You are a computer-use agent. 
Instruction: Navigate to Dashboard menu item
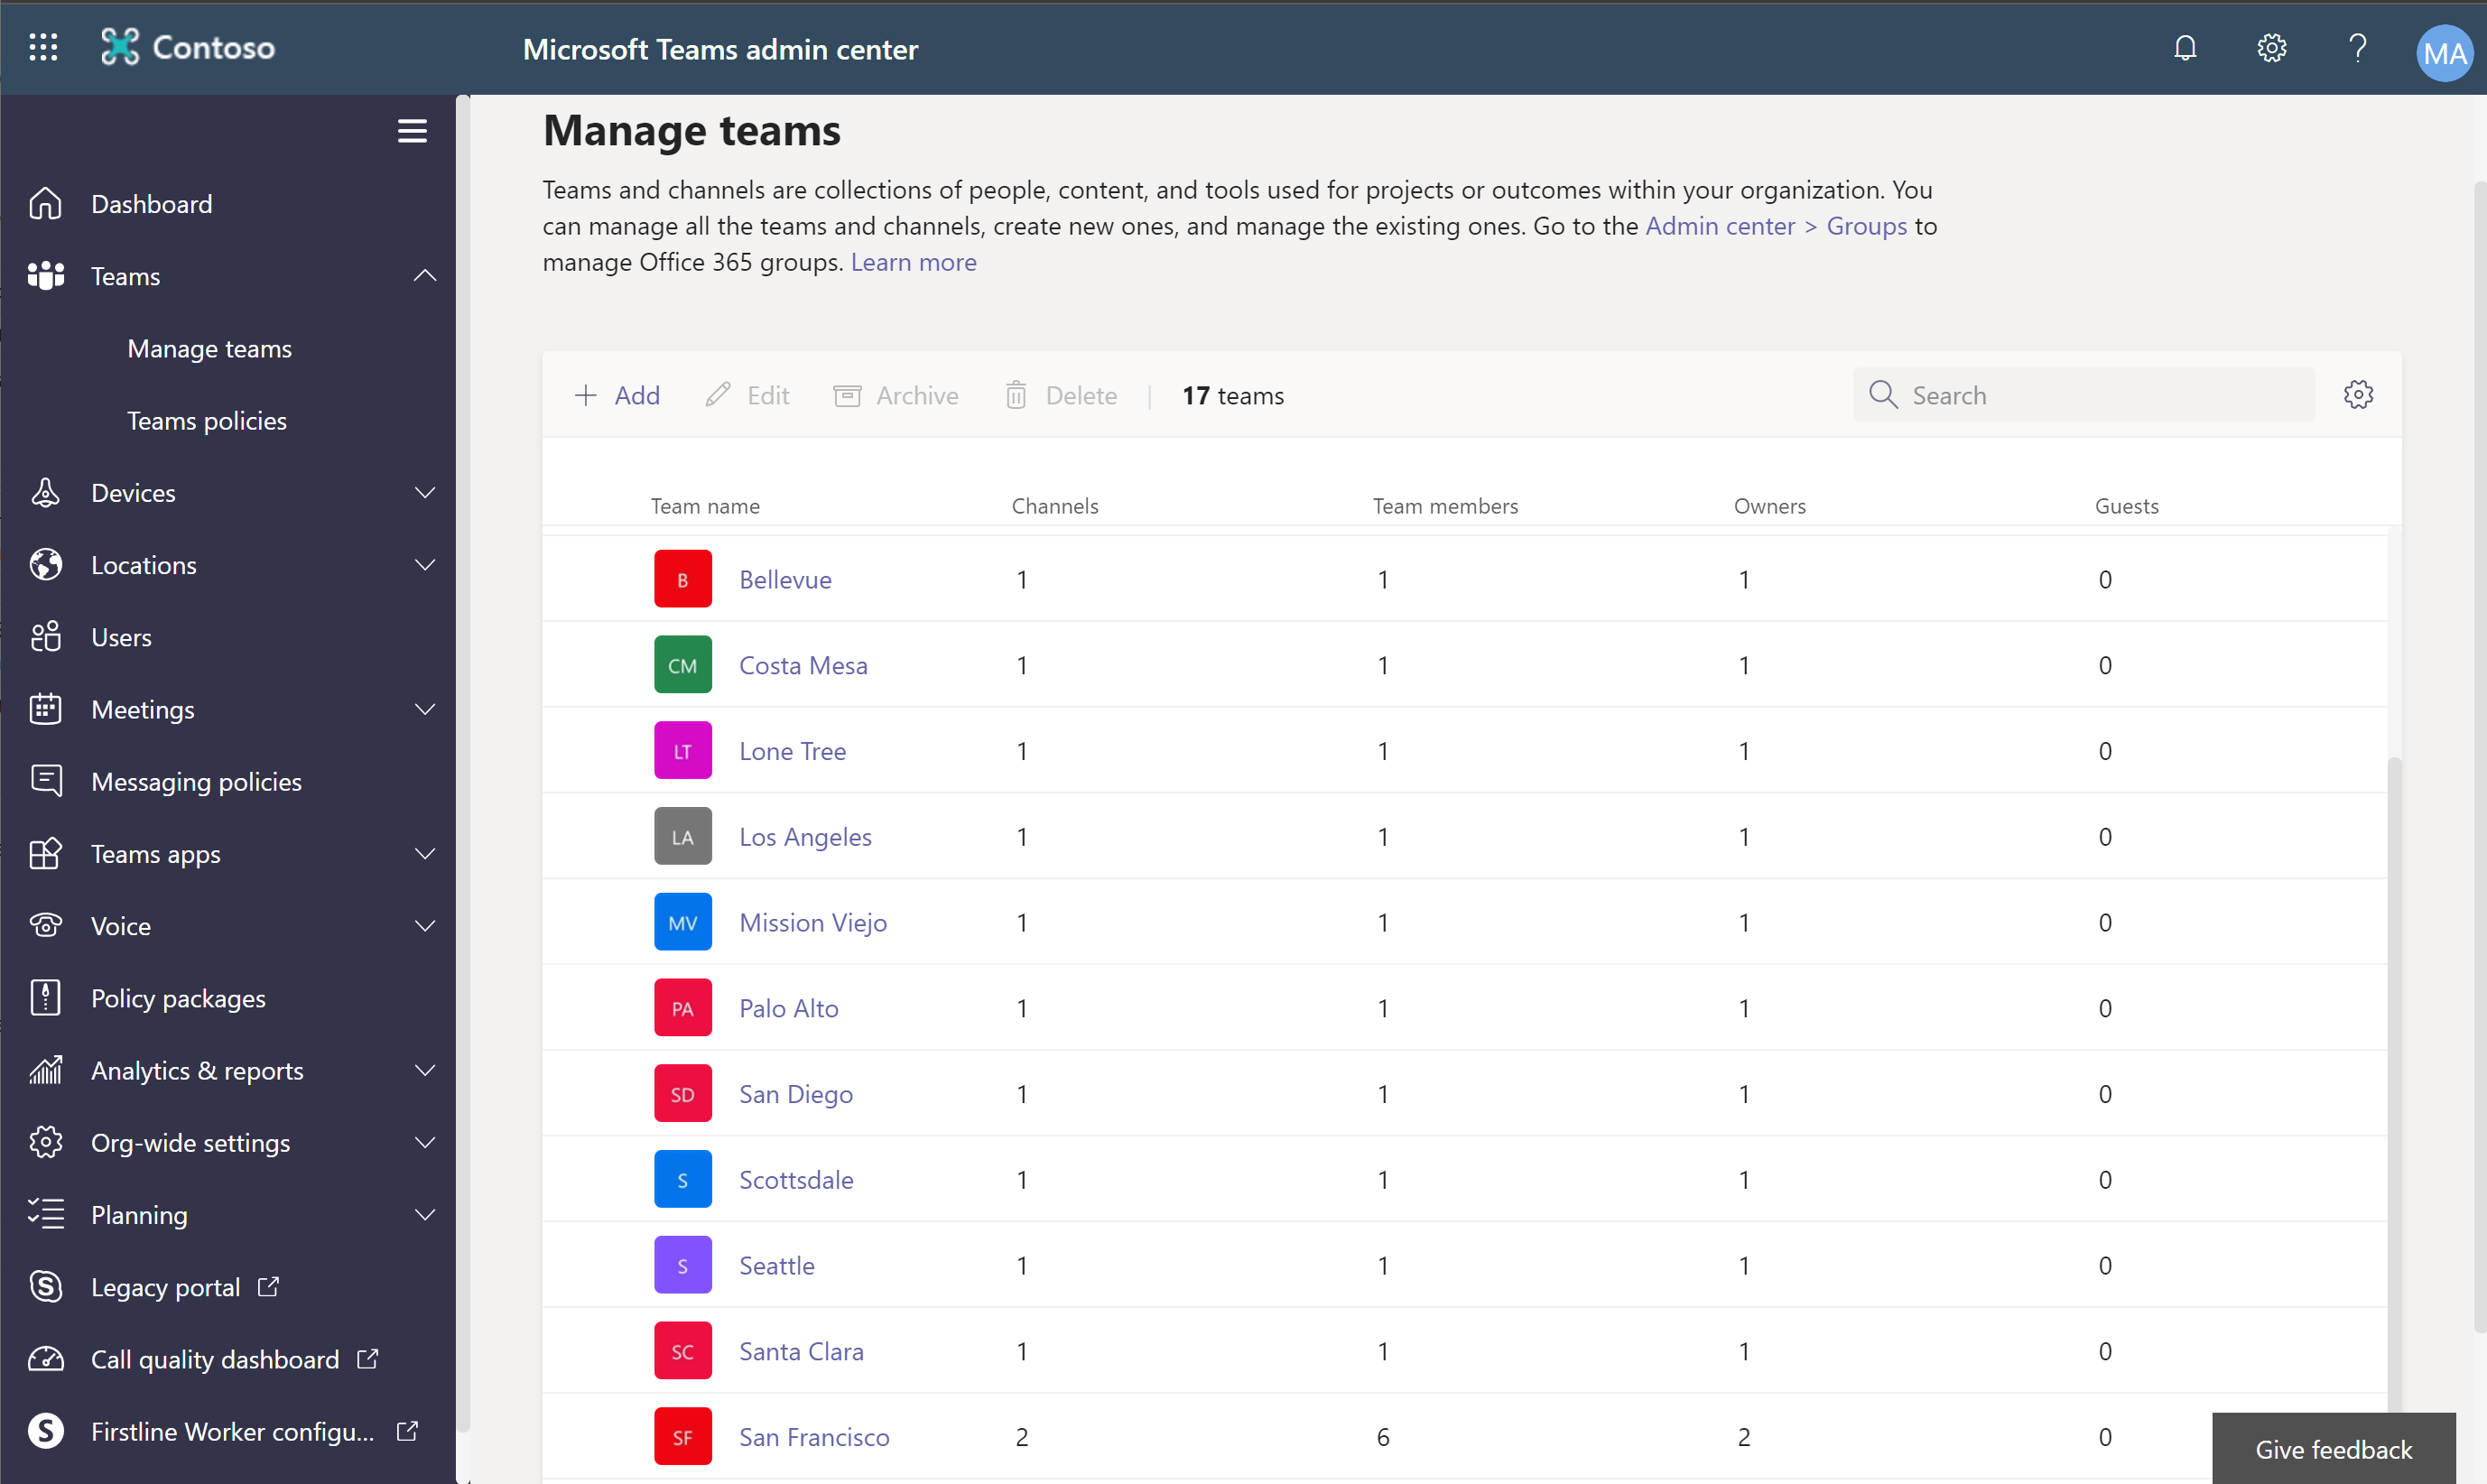click(152, 203)
